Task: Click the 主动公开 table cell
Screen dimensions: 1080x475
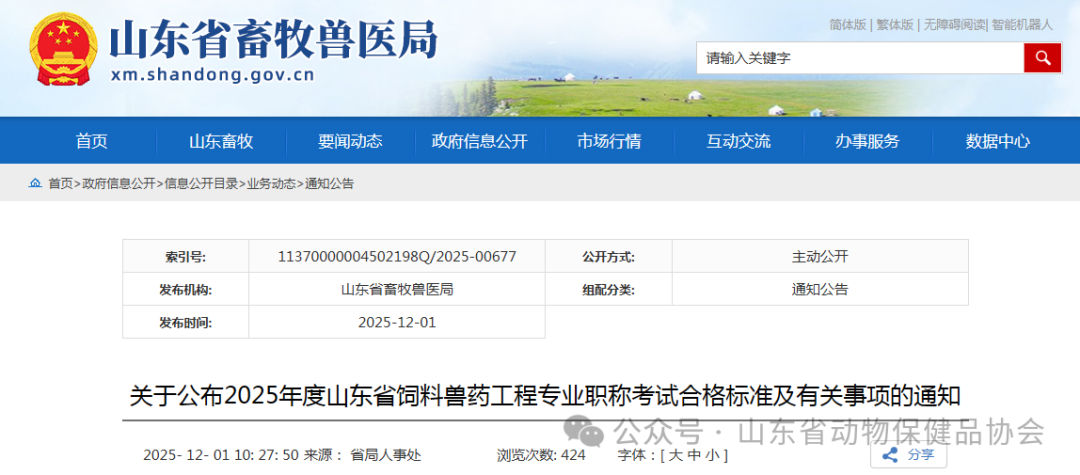Action: (820, 256)
